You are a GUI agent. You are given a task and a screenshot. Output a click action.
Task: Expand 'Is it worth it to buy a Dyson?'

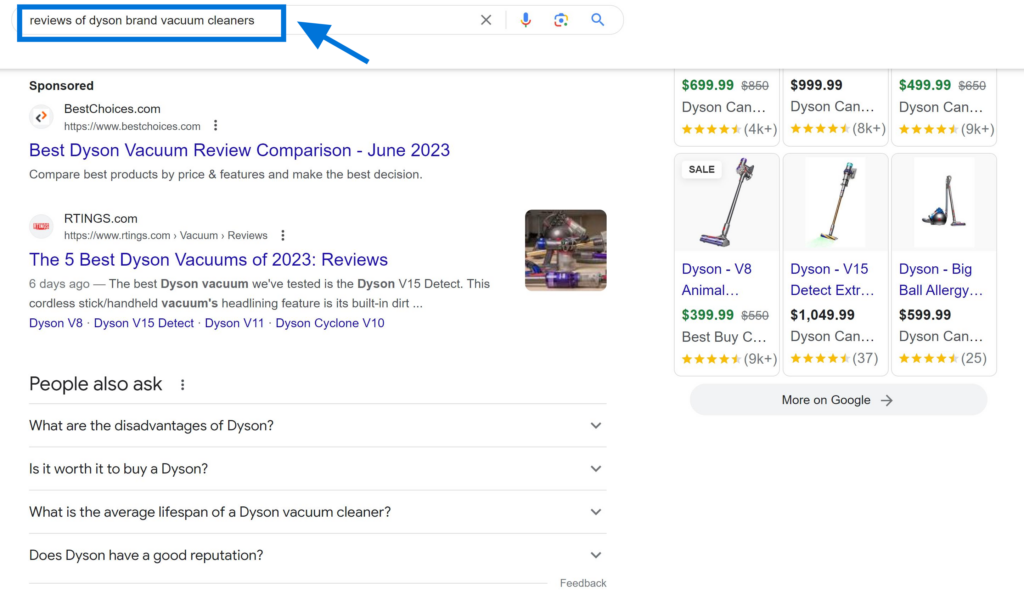click(x=596, y=468)
